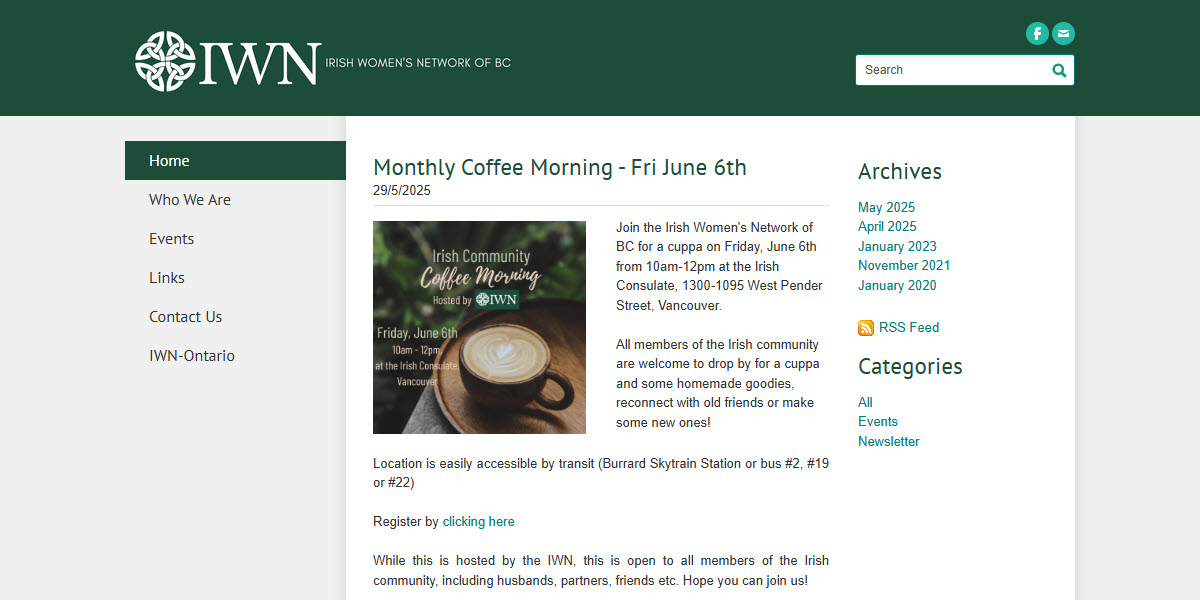Screen dimensions: 1200x600
Task: Click the orange RSS Feed icon
Action: (x=865, y=327)
